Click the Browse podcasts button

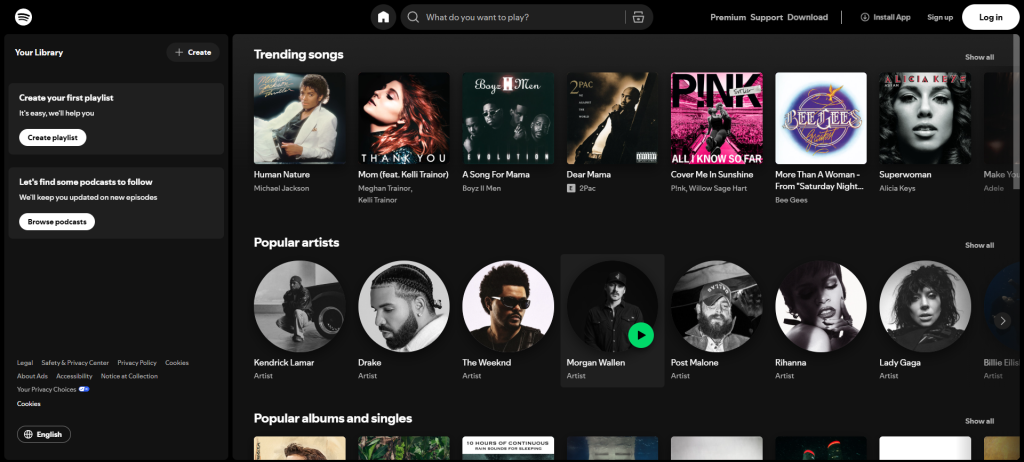point(57,222)
